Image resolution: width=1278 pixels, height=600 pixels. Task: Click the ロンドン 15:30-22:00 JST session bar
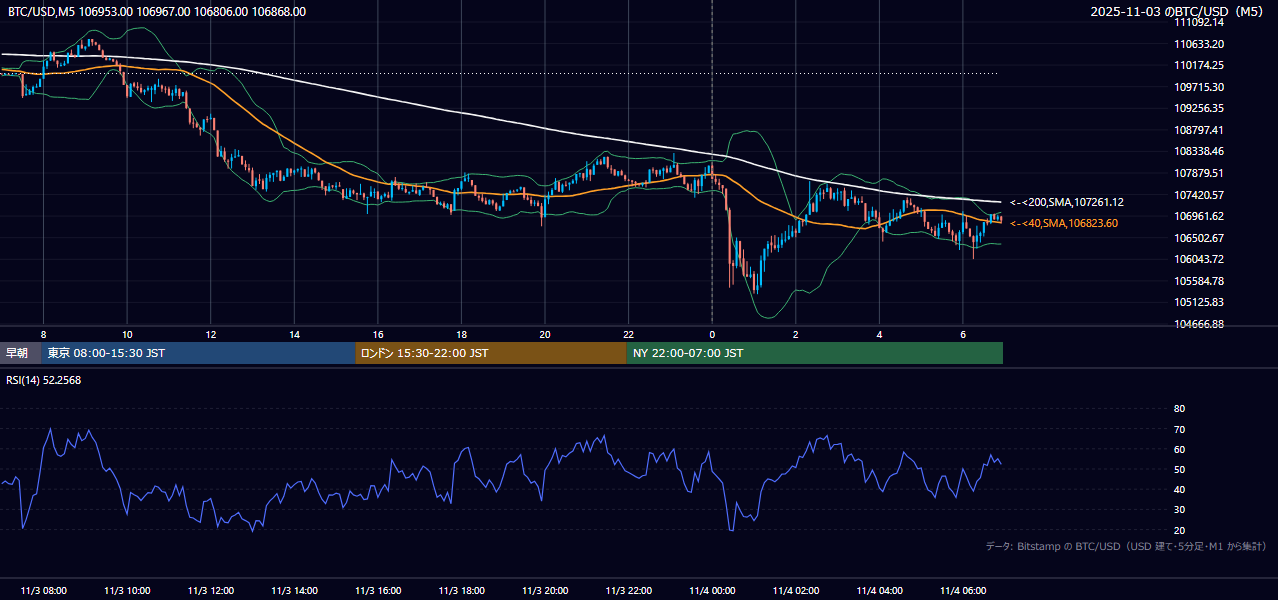point(491,353)
